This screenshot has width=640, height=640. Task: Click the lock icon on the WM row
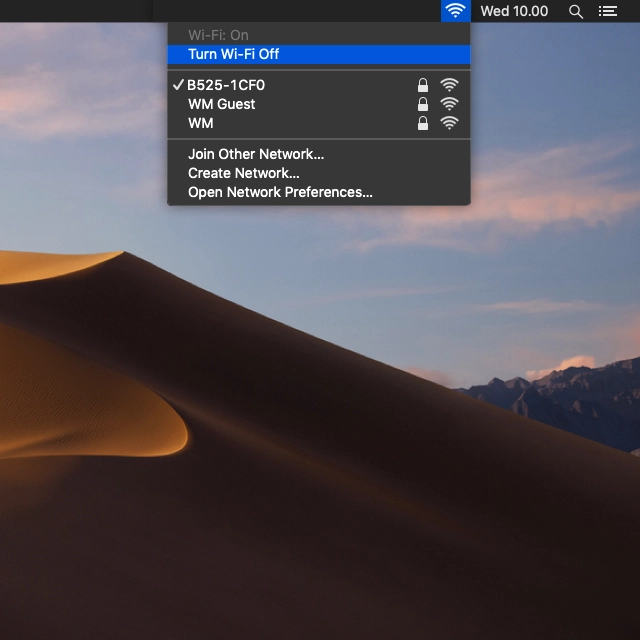coord(423,123)
